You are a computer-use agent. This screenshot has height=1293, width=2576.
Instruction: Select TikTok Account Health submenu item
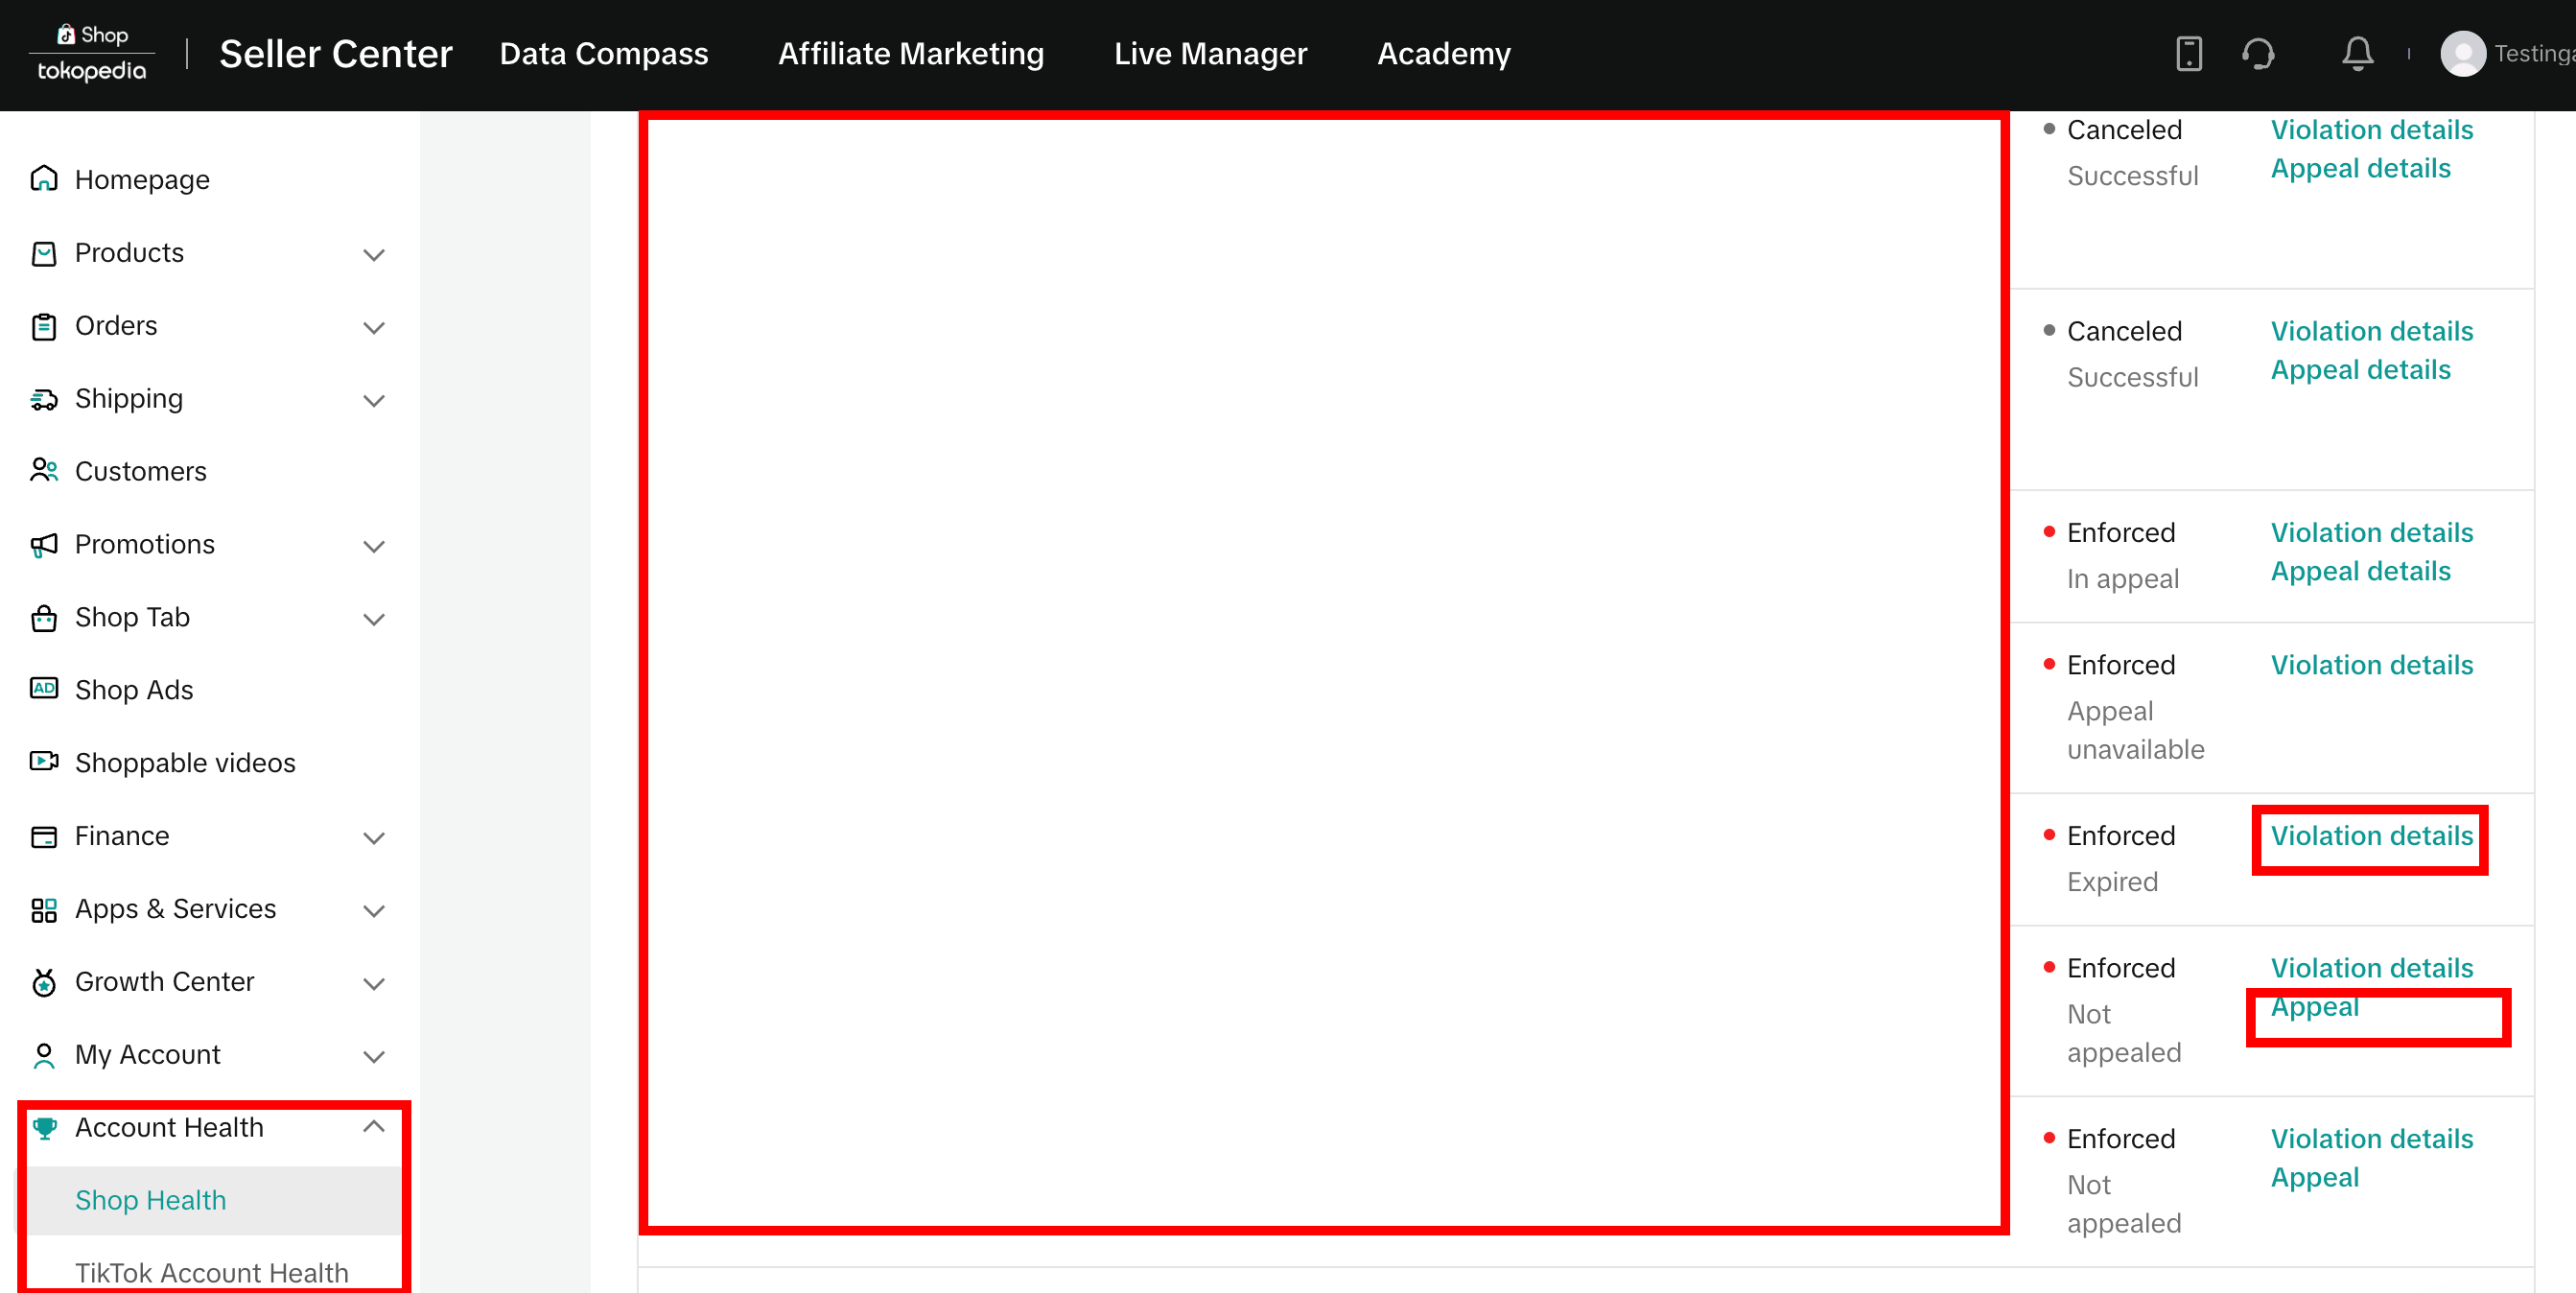[211, 1272]
